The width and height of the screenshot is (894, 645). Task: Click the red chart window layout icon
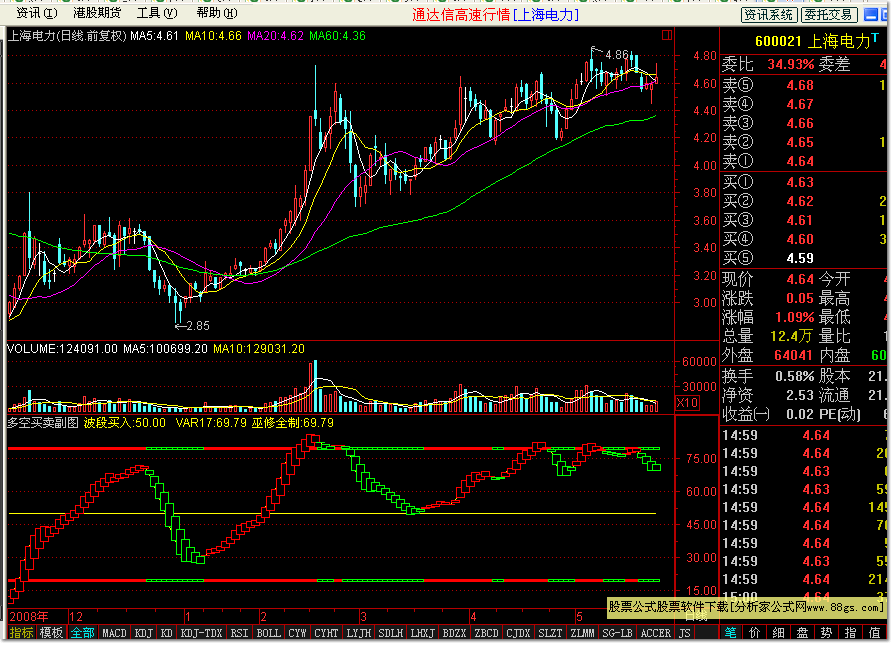[667, 35]
